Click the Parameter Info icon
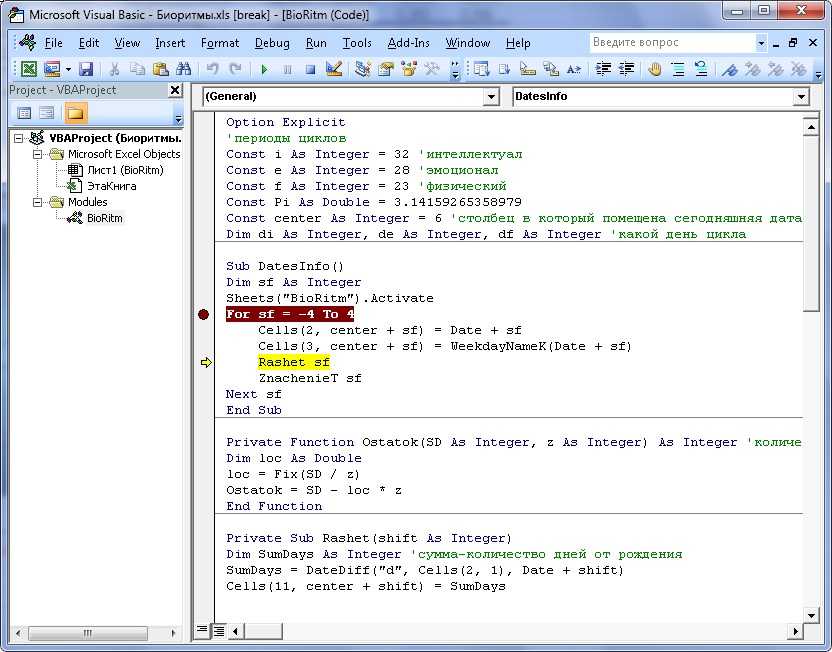 click(551, 69)
